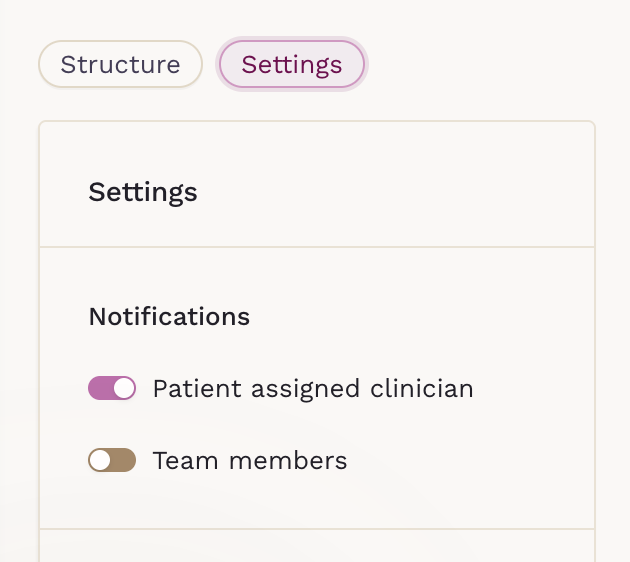Turn on team member notifications switch
This screenshot has width=630, height=562.
[x=112, y=460]
